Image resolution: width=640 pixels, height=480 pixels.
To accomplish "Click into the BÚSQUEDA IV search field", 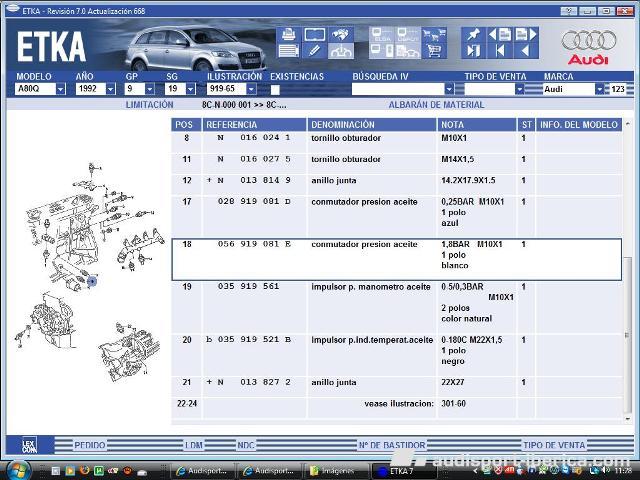I will (x=398, y=89).
